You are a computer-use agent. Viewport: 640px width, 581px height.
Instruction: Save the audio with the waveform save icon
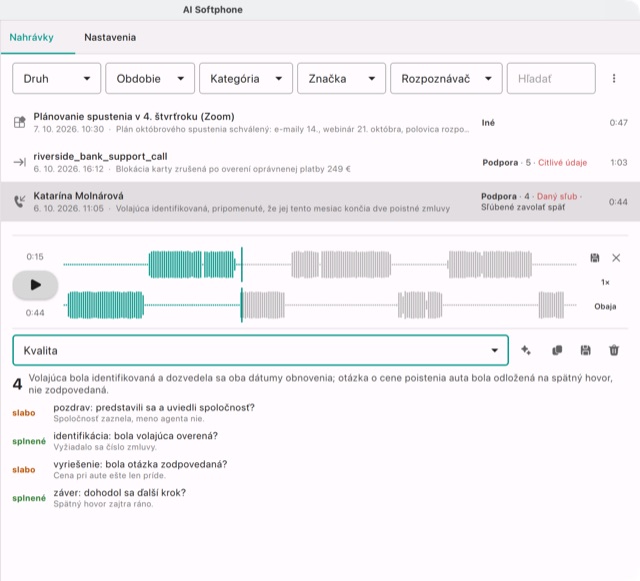click(595, 258)
